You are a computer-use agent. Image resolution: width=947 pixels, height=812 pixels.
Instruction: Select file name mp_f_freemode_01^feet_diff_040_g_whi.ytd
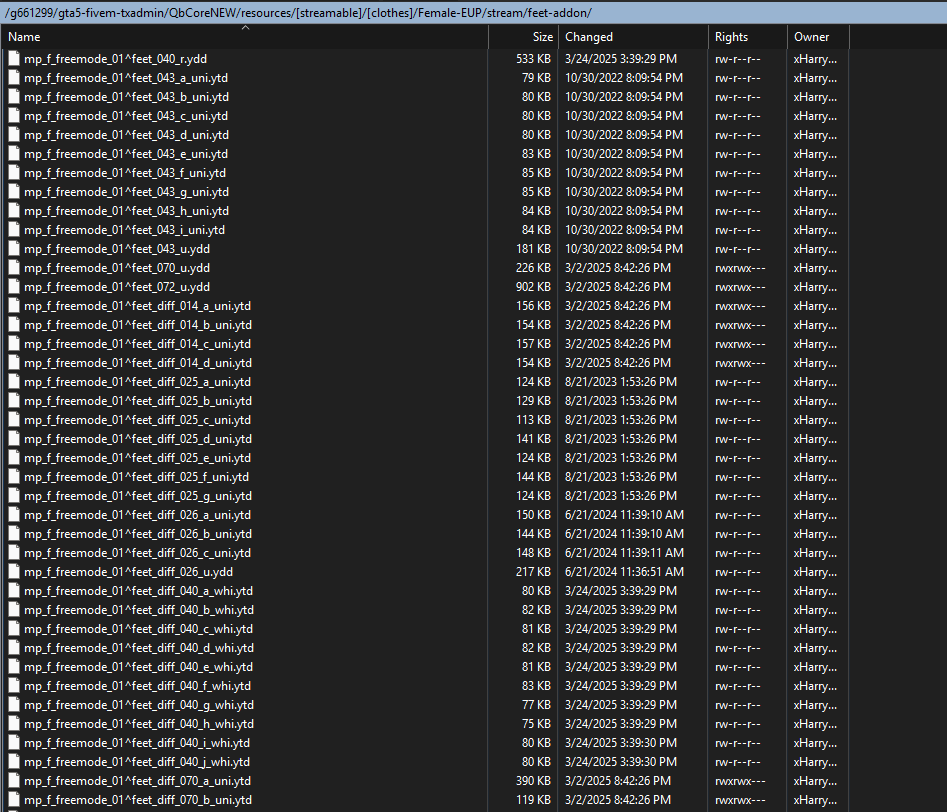tap(139, 705)
